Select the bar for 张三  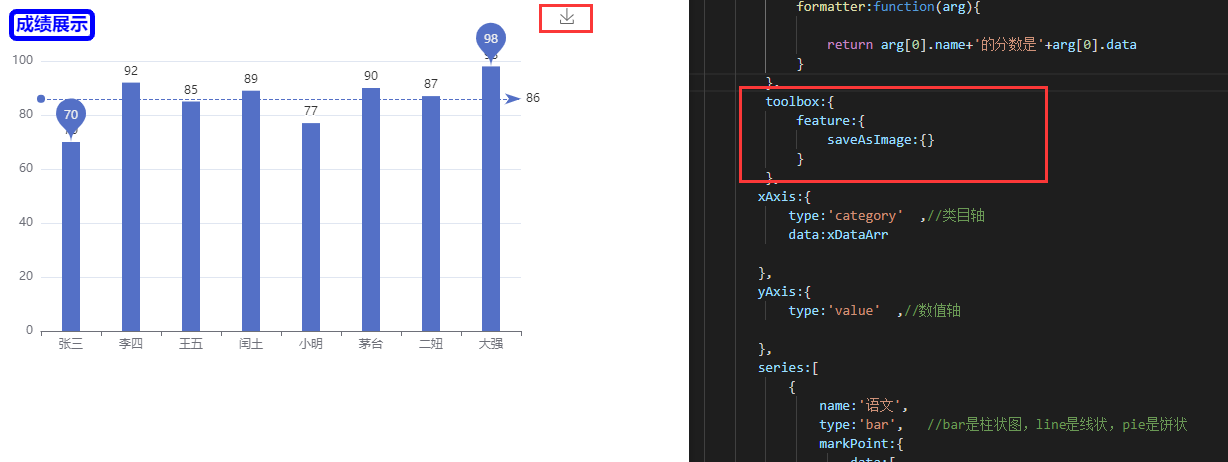71,236
